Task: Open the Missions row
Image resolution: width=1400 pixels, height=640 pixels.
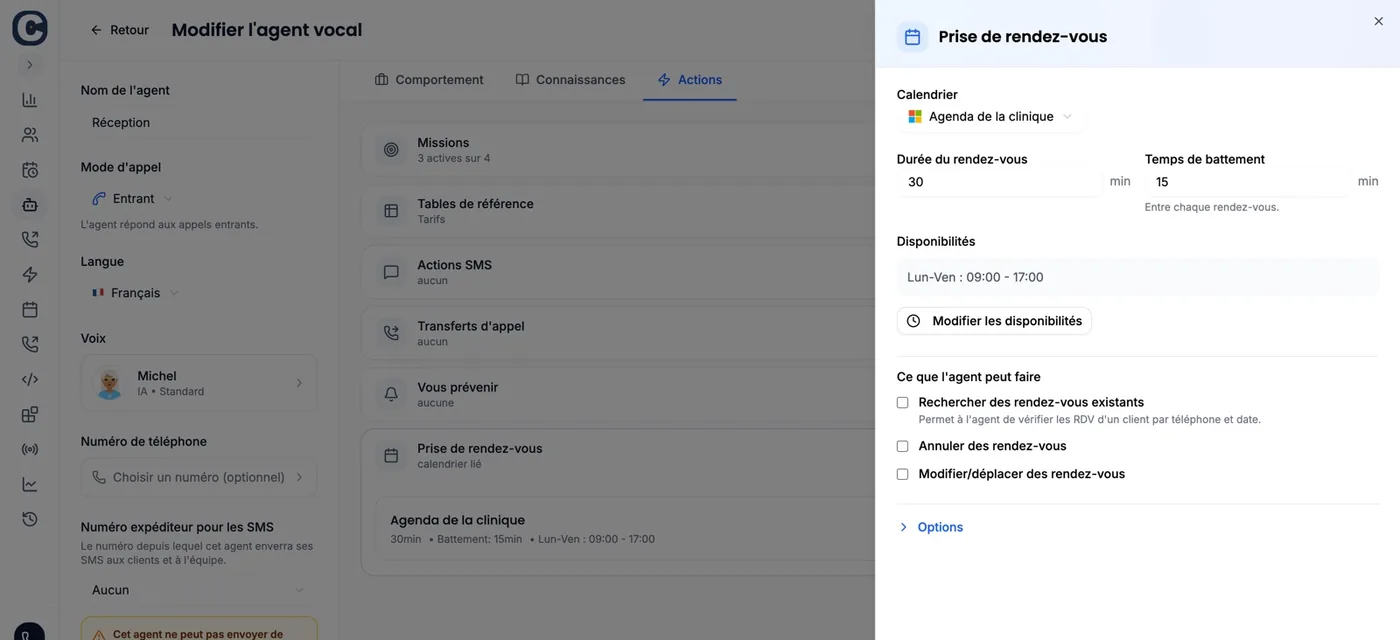Action: [x=618, y=150]
